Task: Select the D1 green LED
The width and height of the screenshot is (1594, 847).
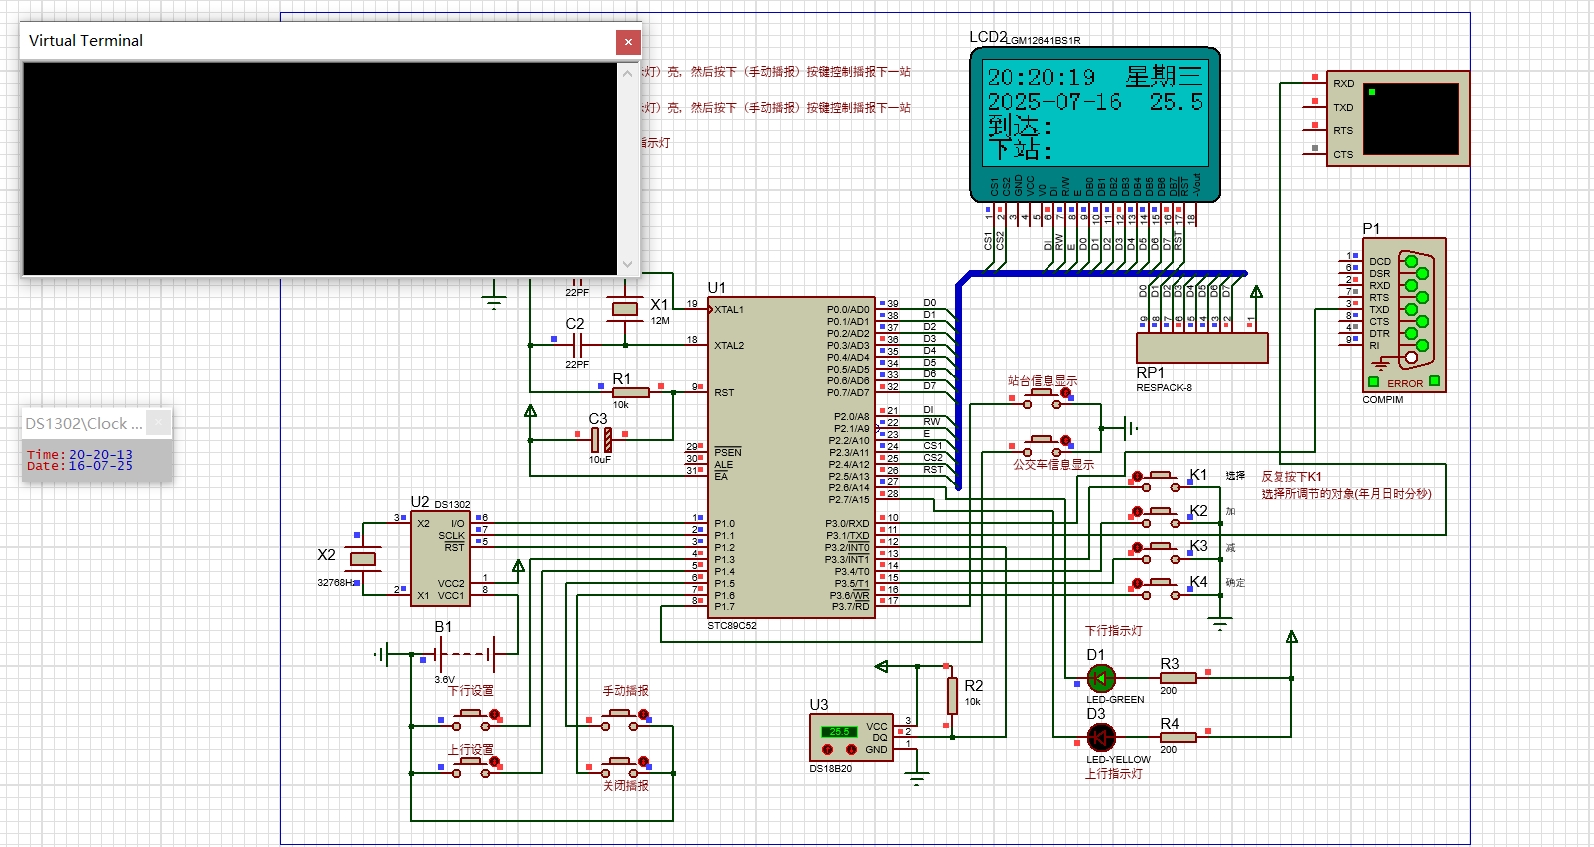Action: [x=1101, y=678]
